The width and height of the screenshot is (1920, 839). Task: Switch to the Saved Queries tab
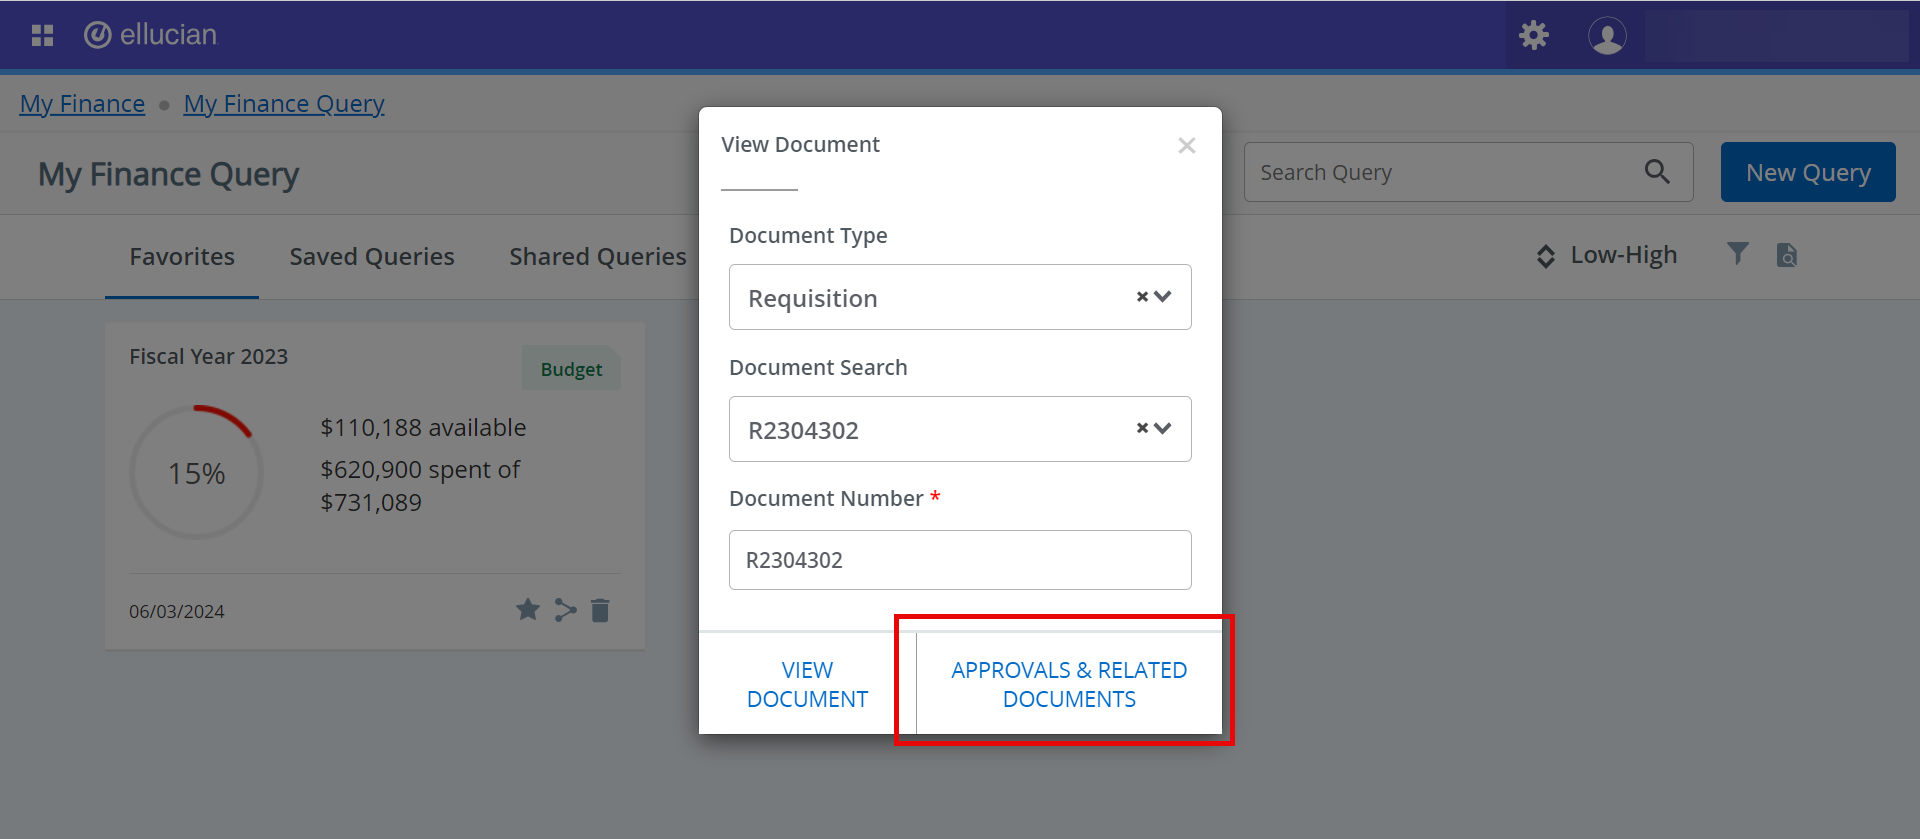(x=372, y=257)
